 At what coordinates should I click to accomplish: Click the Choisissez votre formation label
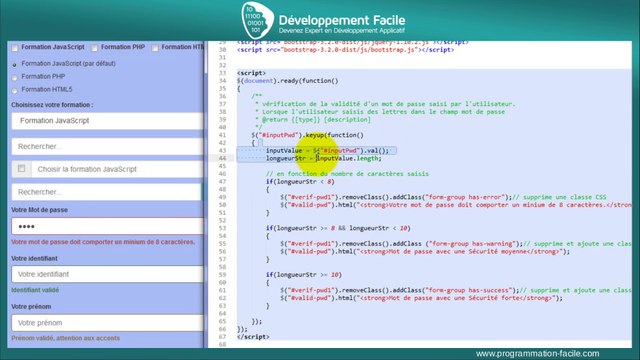click(x=52, y=105)
